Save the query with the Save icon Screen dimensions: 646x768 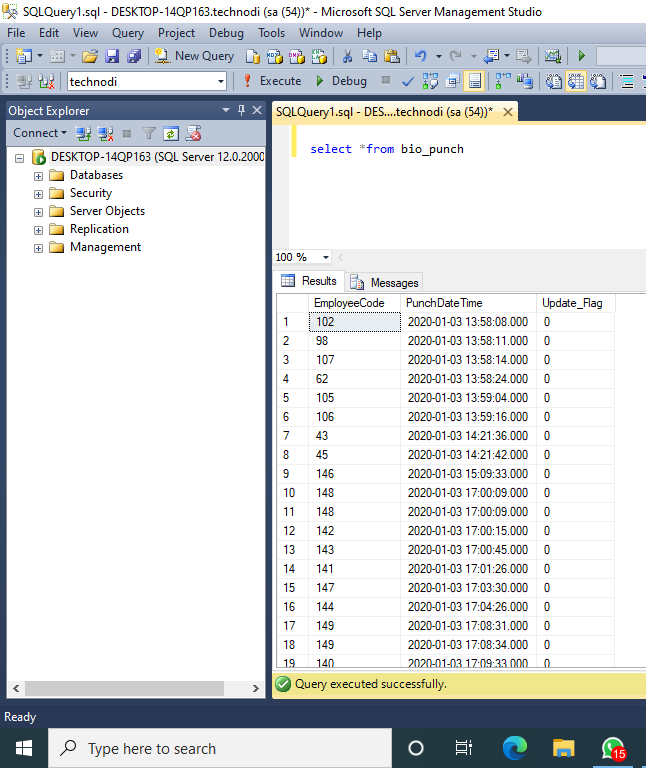[112, 56]
